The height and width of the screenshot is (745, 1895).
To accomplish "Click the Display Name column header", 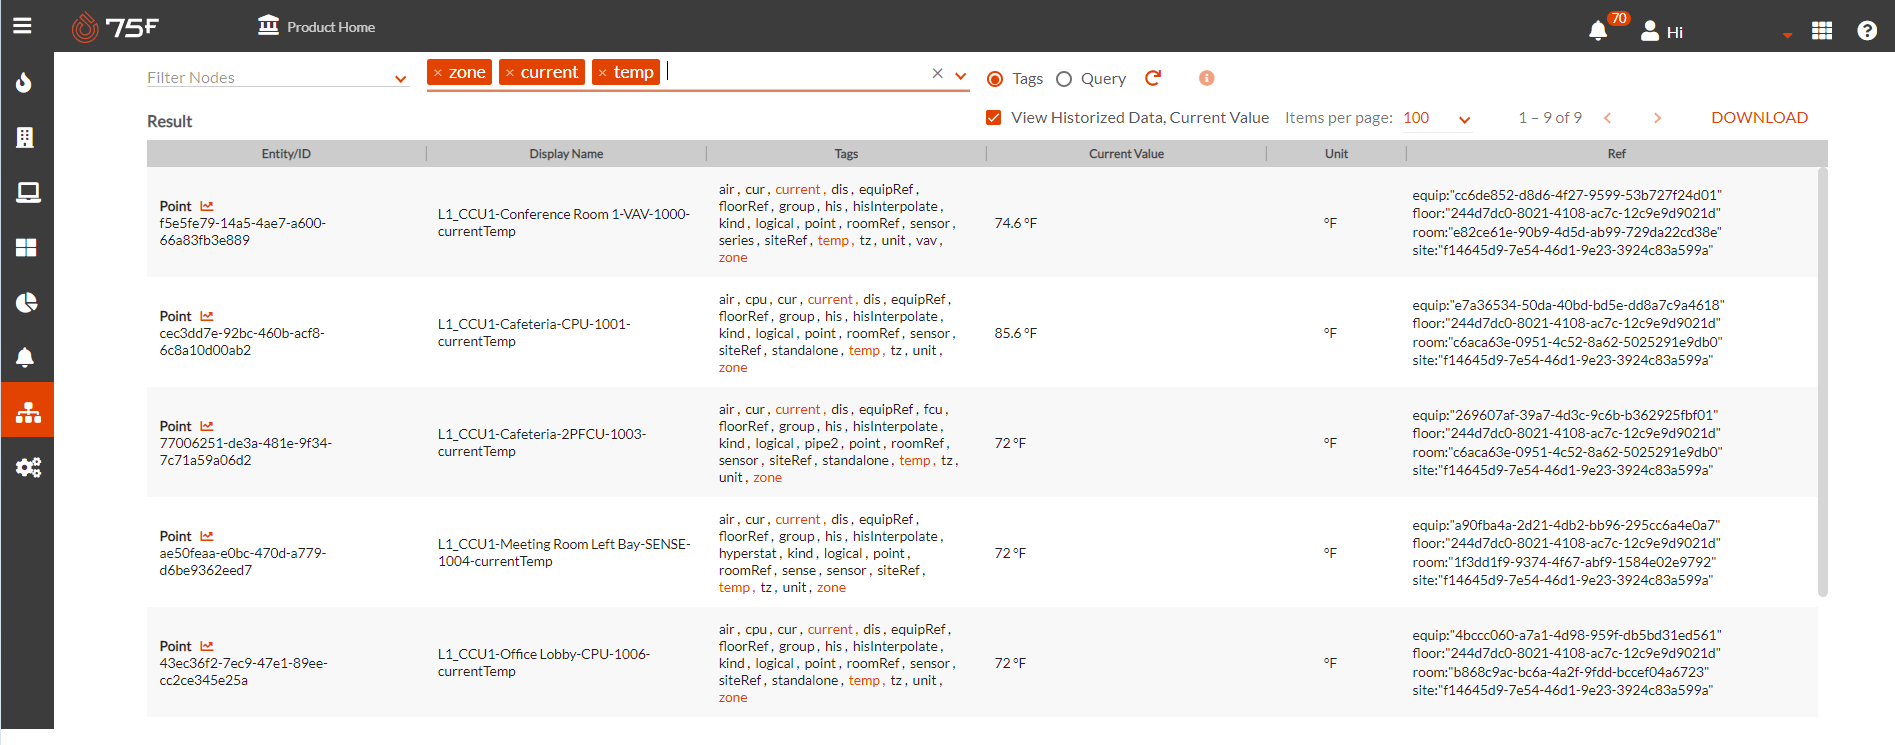I will (x=566, y=154).
